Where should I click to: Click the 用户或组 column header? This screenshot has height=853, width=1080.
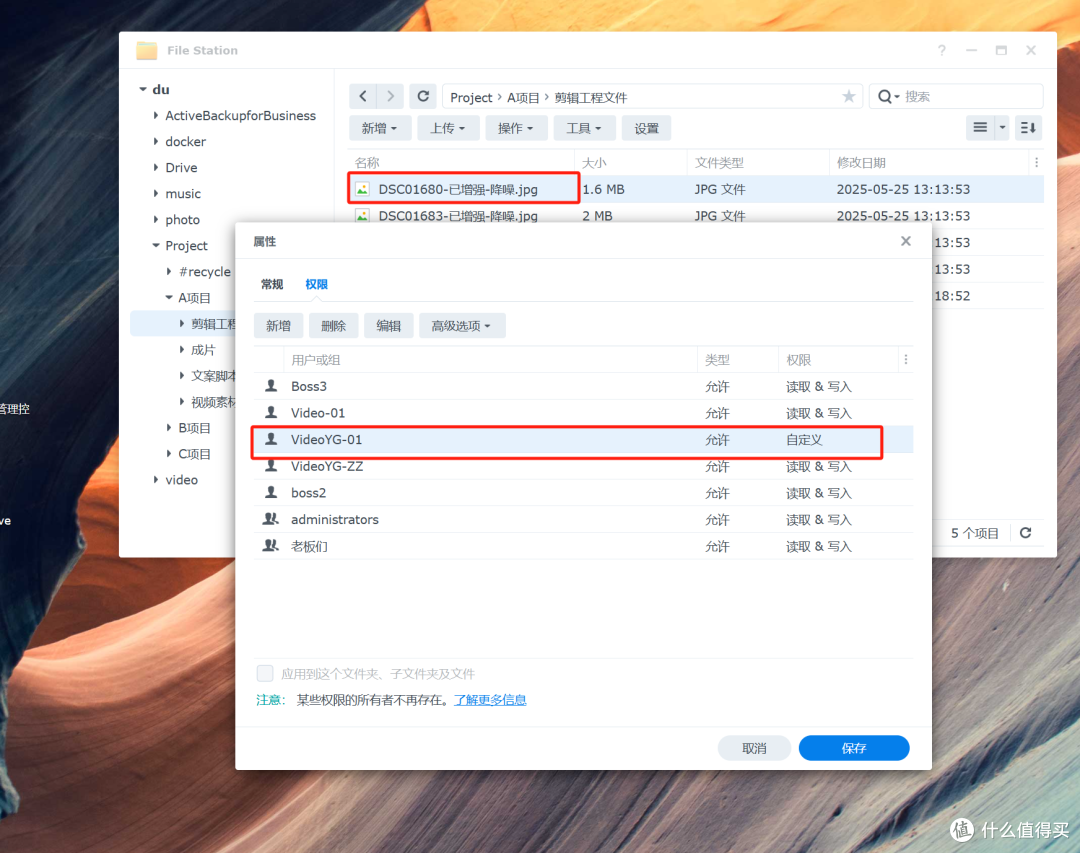tap(490, 360)
